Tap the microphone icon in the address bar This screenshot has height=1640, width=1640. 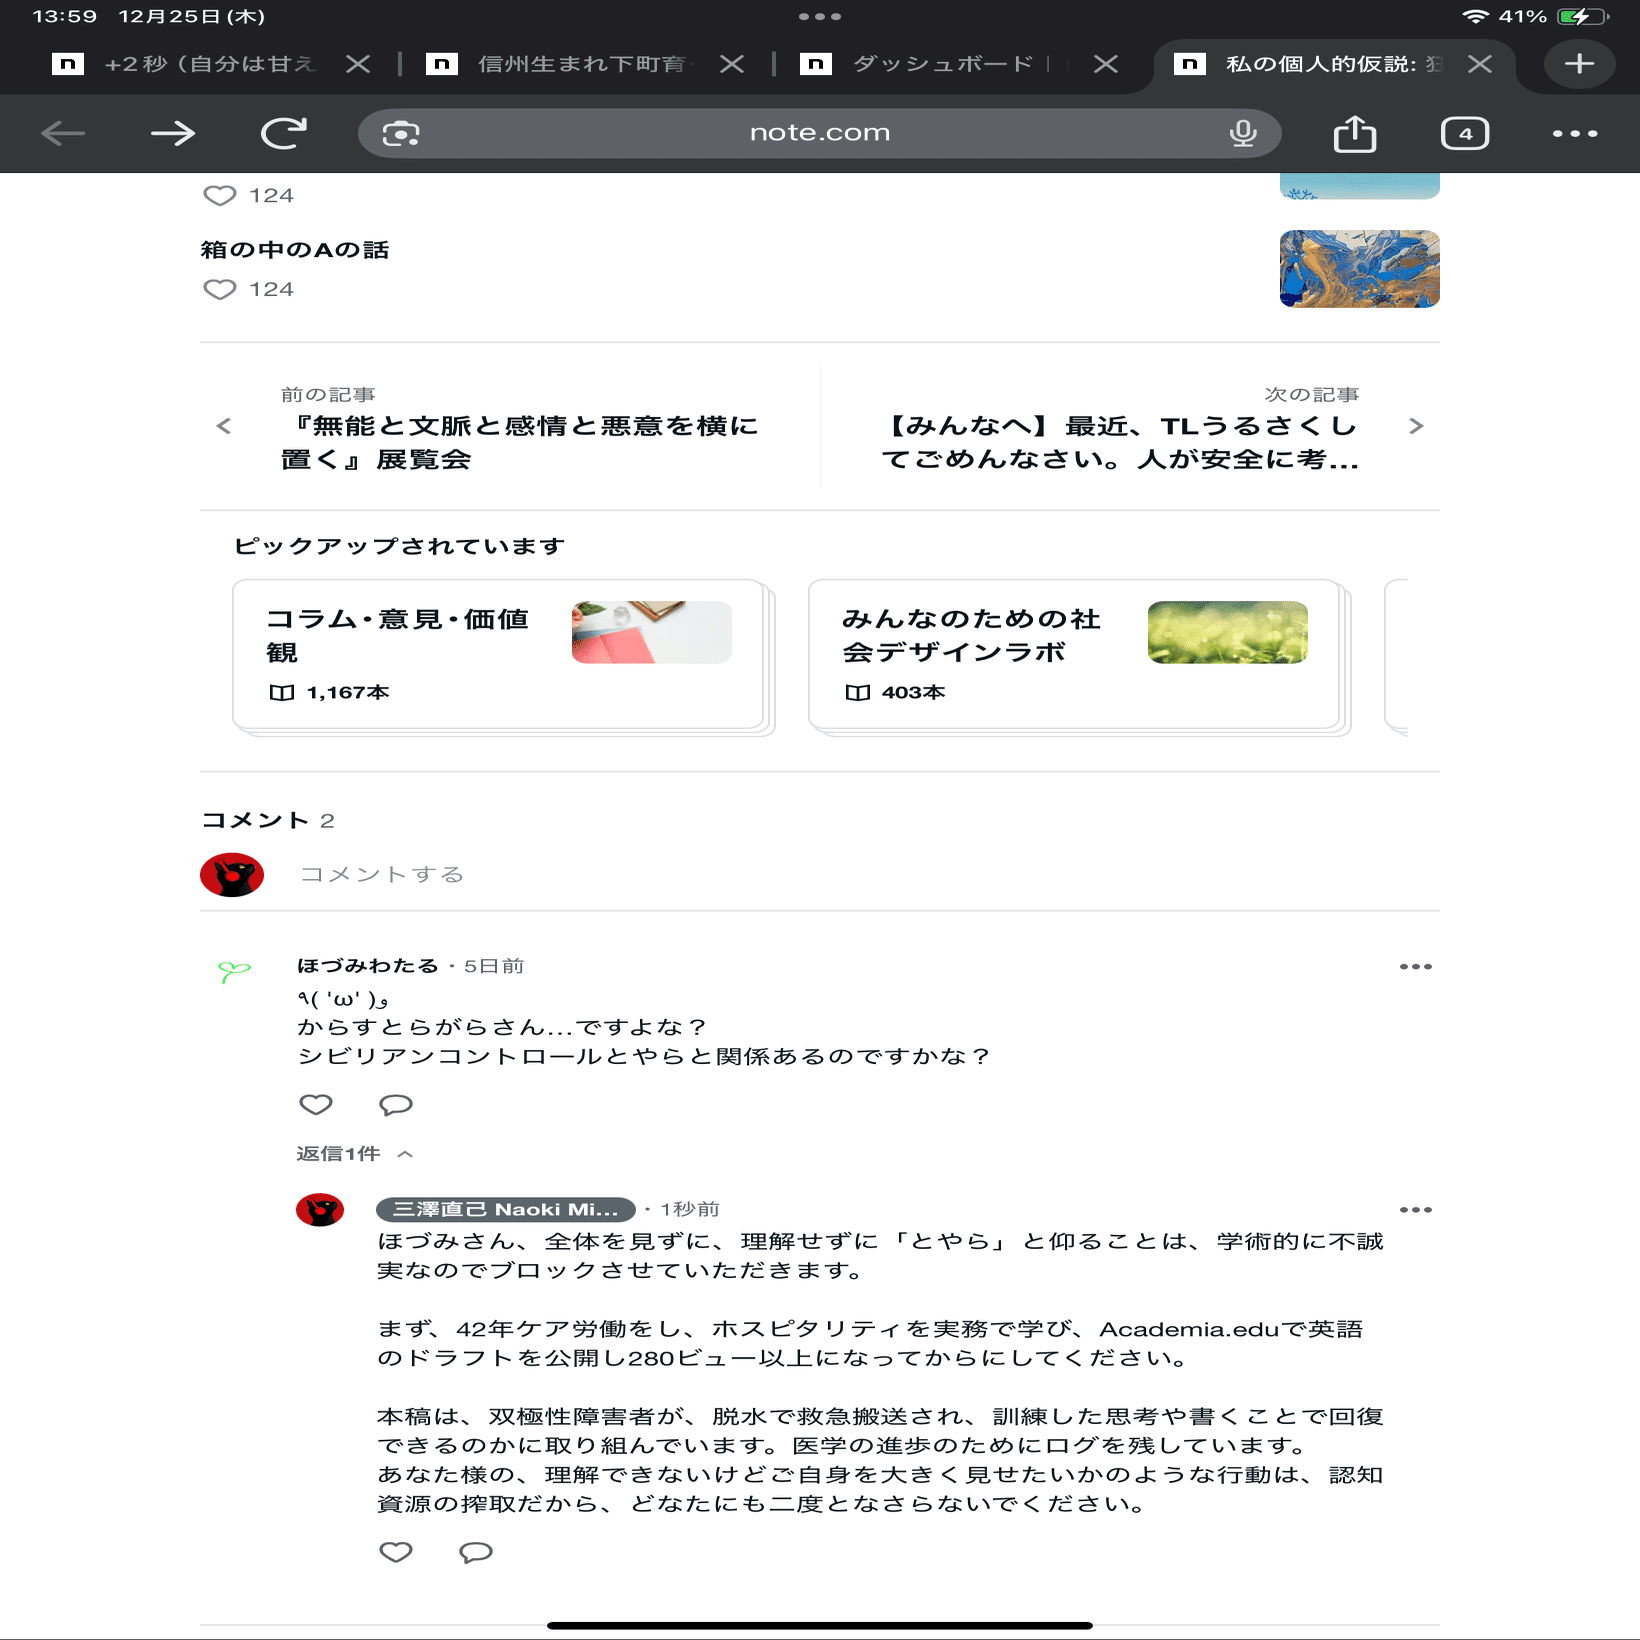(x=1242, y=133)
